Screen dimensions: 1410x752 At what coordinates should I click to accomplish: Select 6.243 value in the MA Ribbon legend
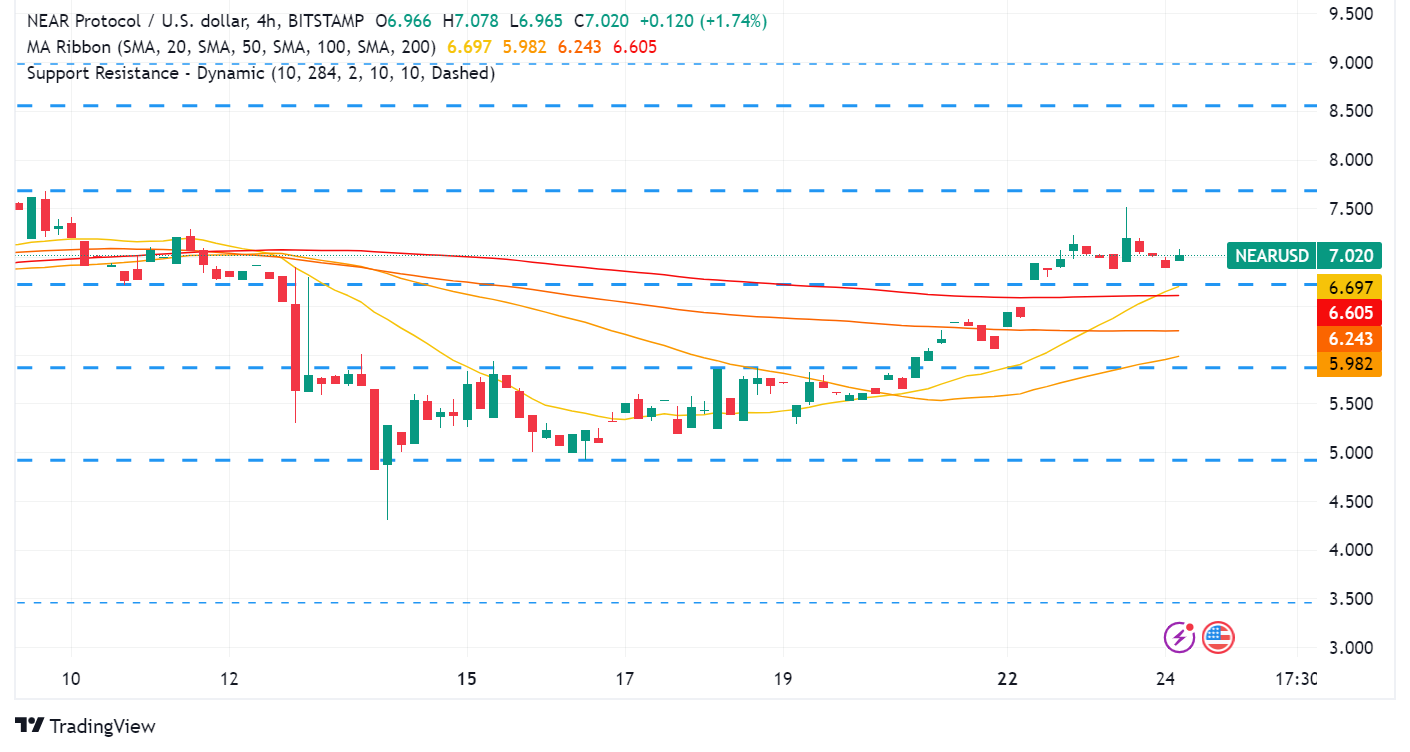pyautogui.click(x=579, y=47)
